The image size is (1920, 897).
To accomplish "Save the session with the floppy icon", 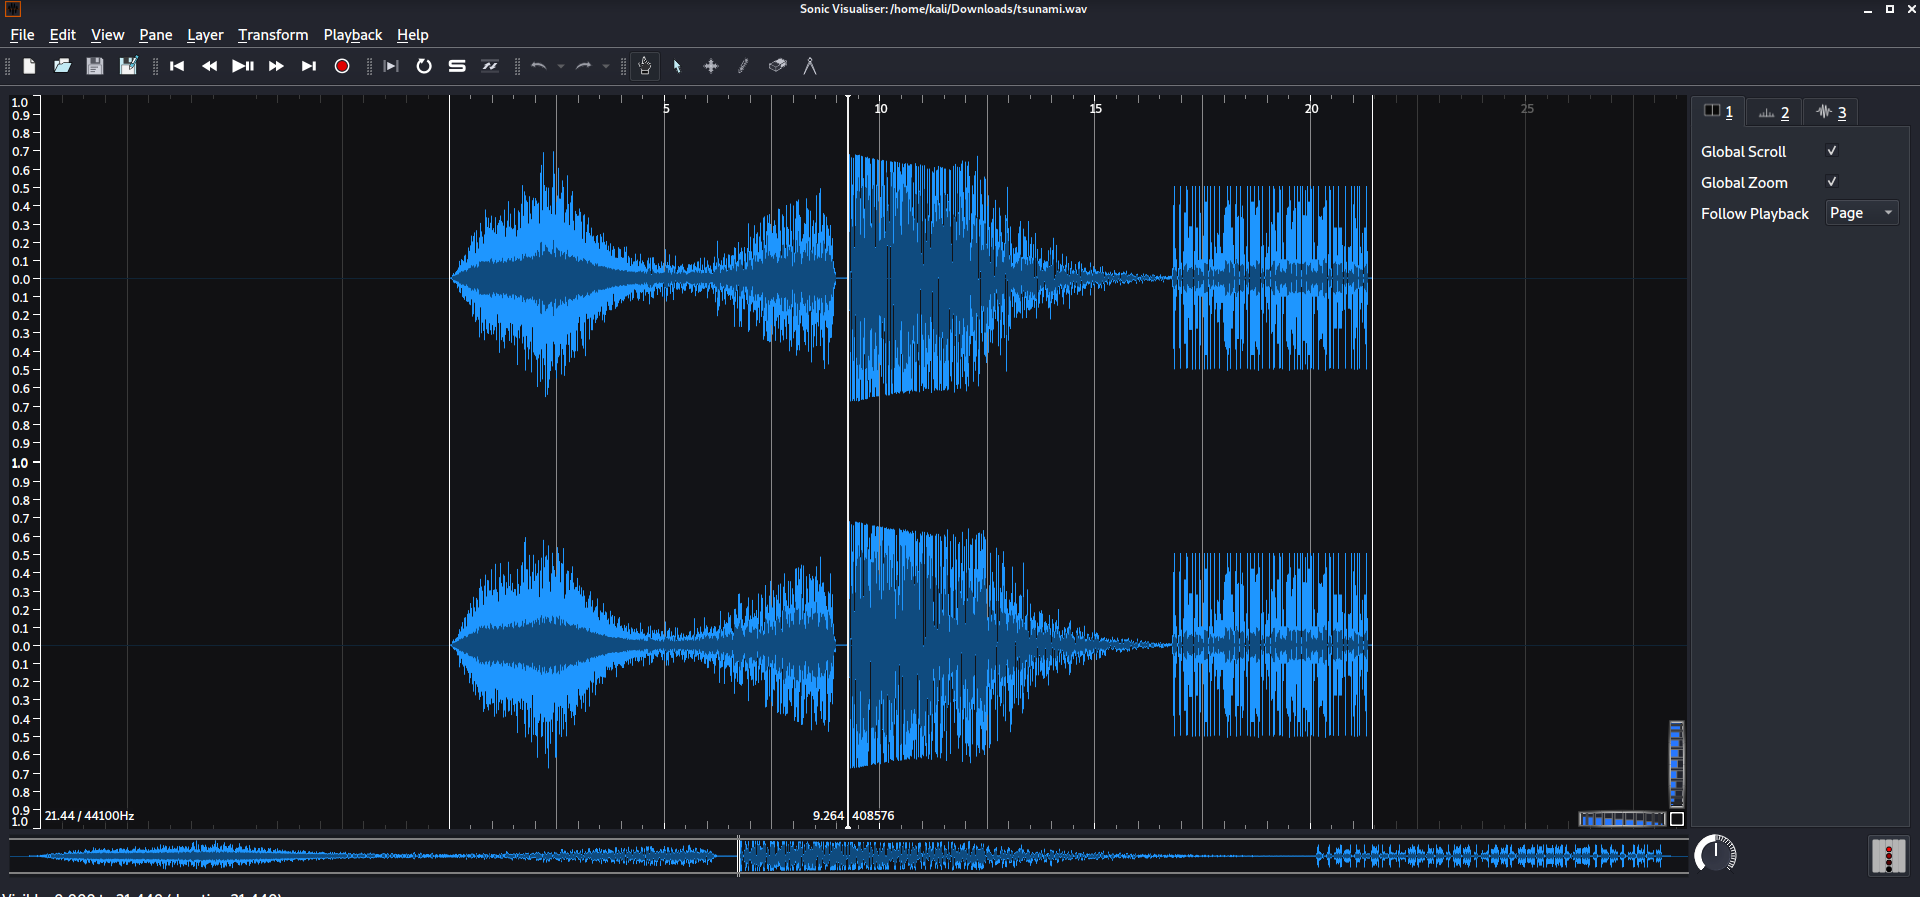I will (95, 66).
